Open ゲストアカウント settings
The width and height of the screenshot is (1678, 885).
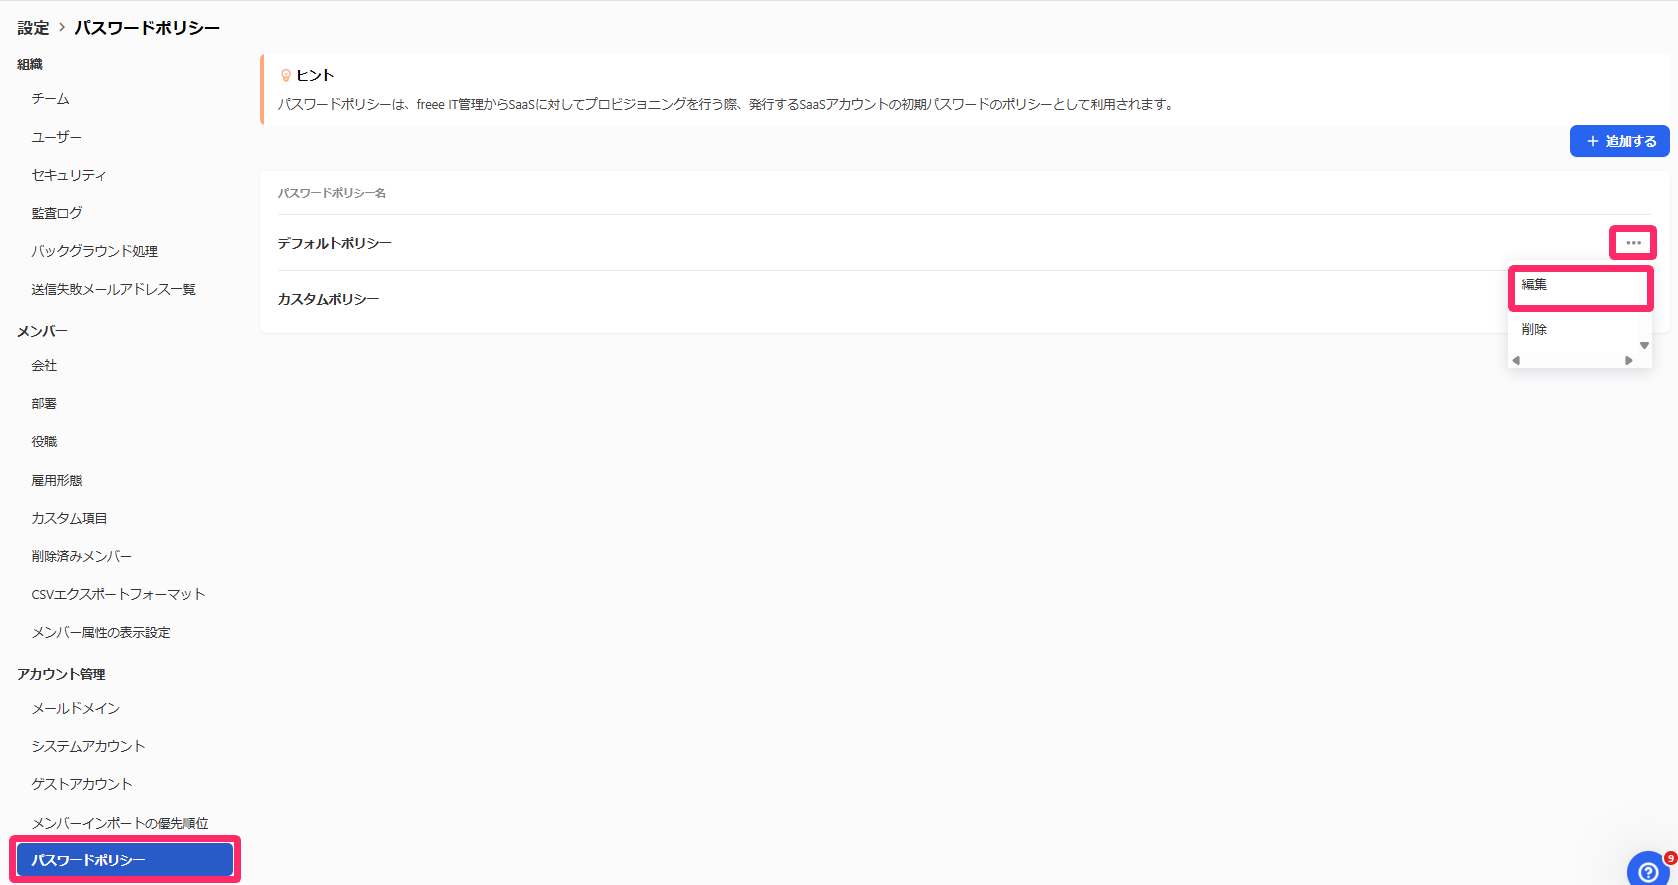(82, 784)
